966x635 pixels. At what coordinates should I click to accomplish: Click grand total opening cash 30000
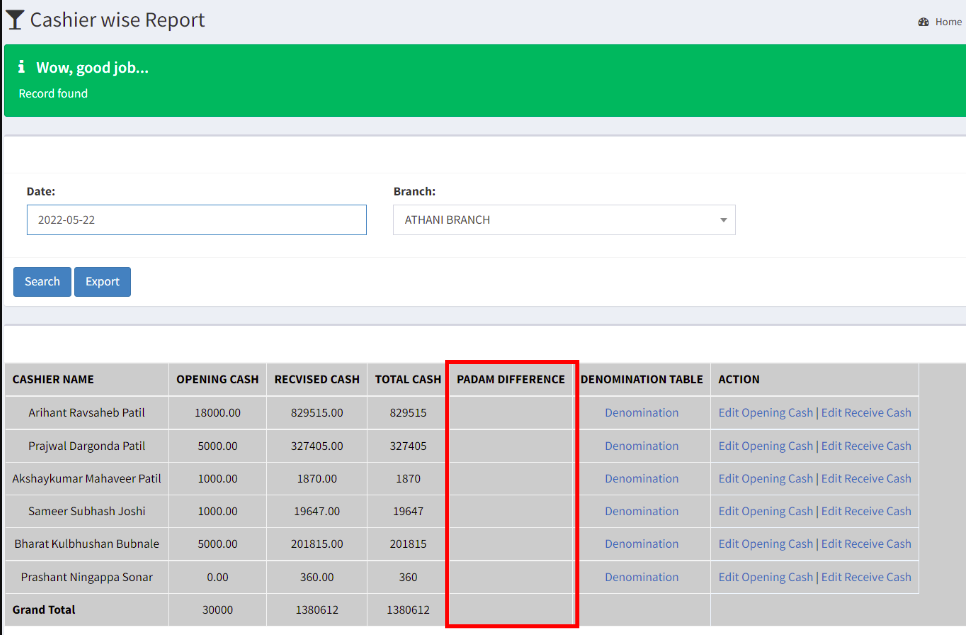pyautogui.click(x=217, y=610)
